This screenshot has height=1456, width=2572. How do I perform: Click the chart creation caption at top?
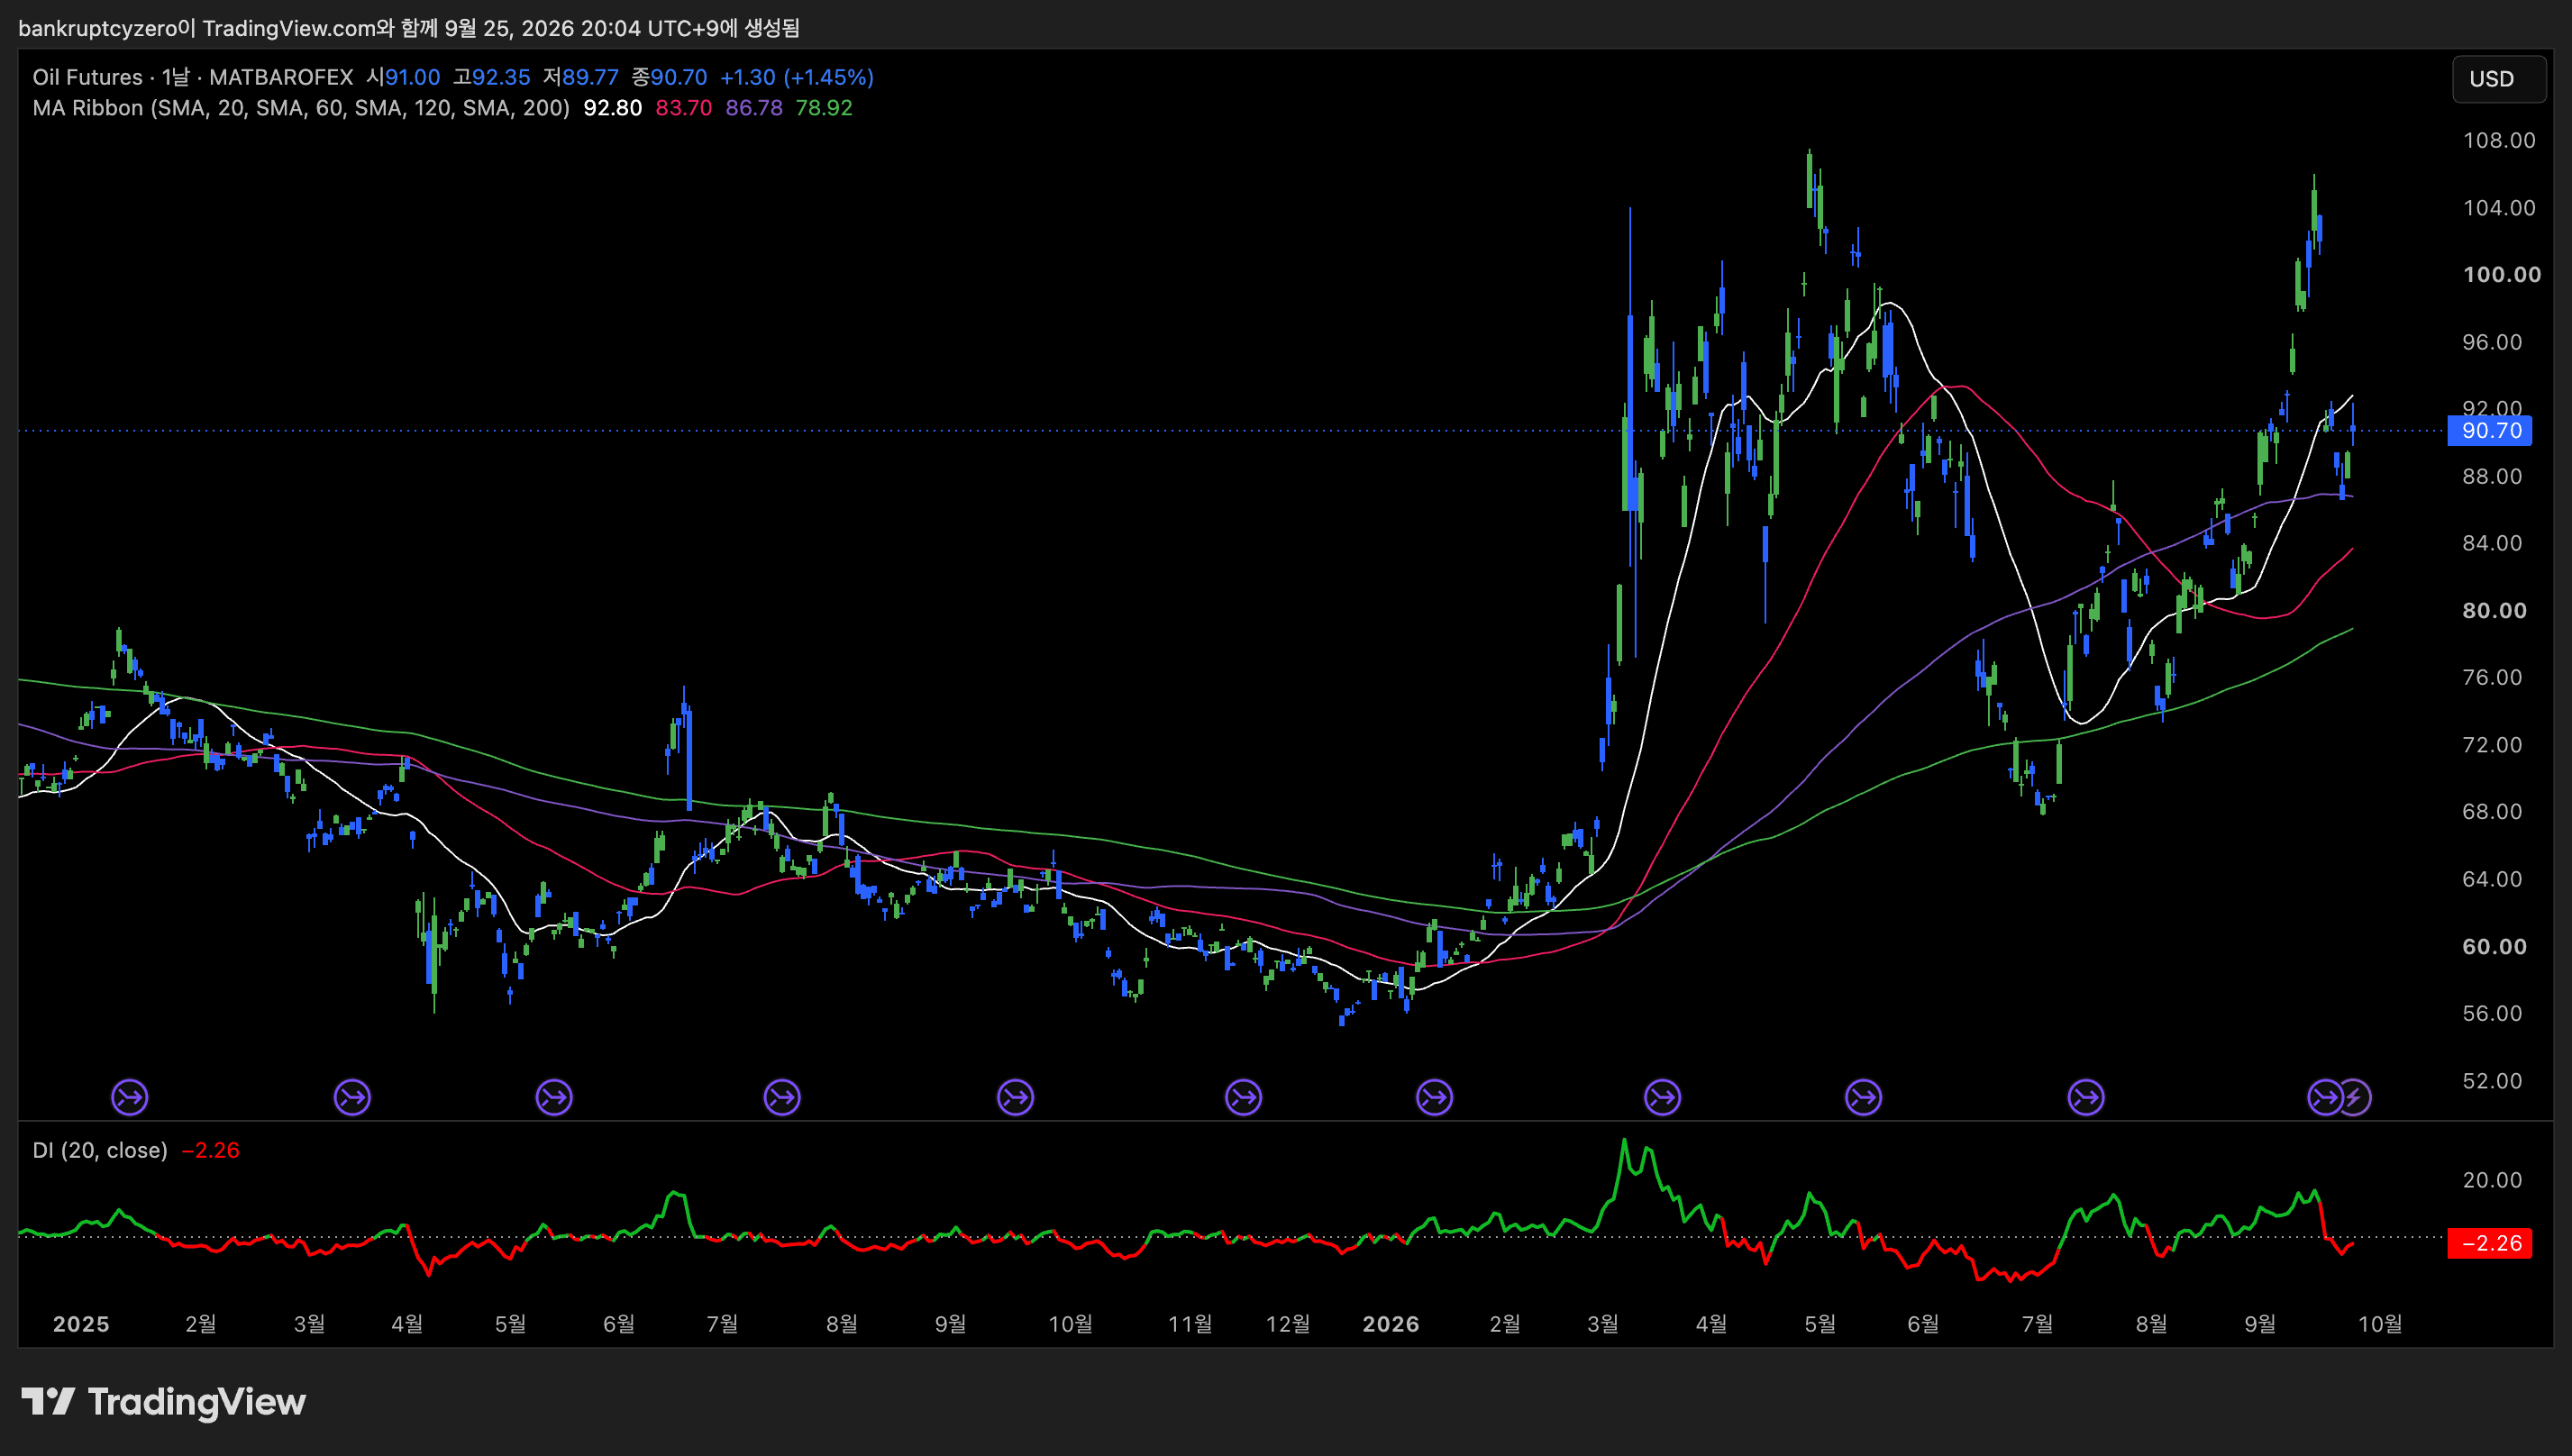(409, 28)
